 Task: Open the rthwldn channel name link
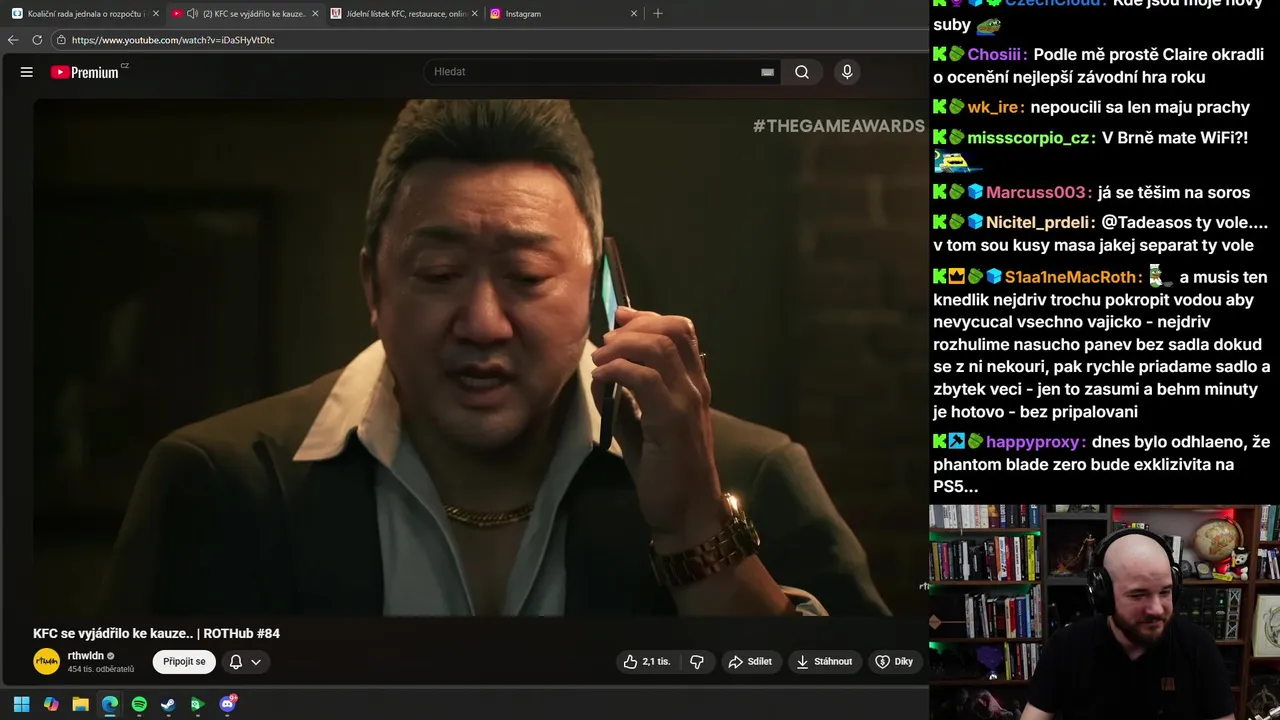(x=86, y=656)
